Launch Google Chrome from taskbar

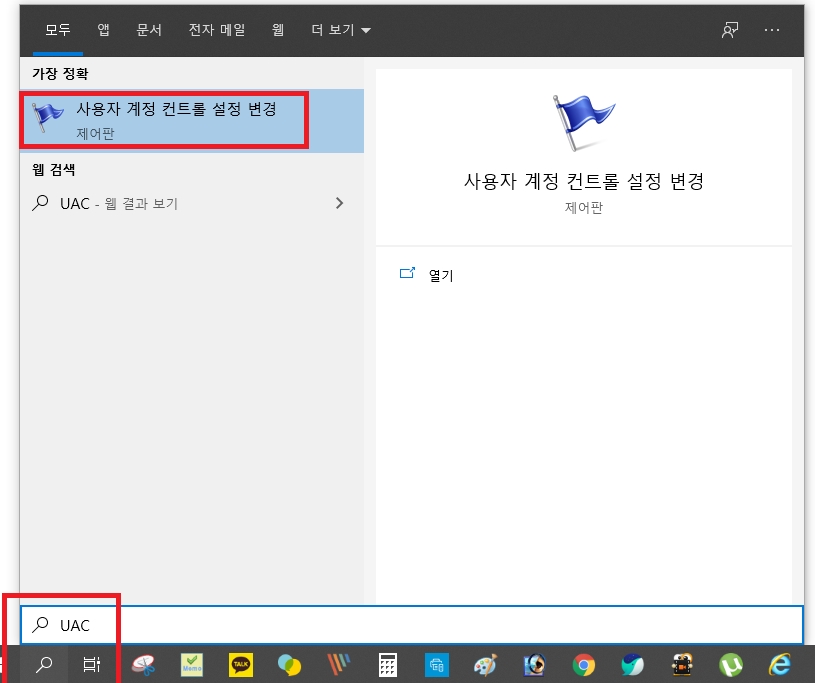click(584, 665)
